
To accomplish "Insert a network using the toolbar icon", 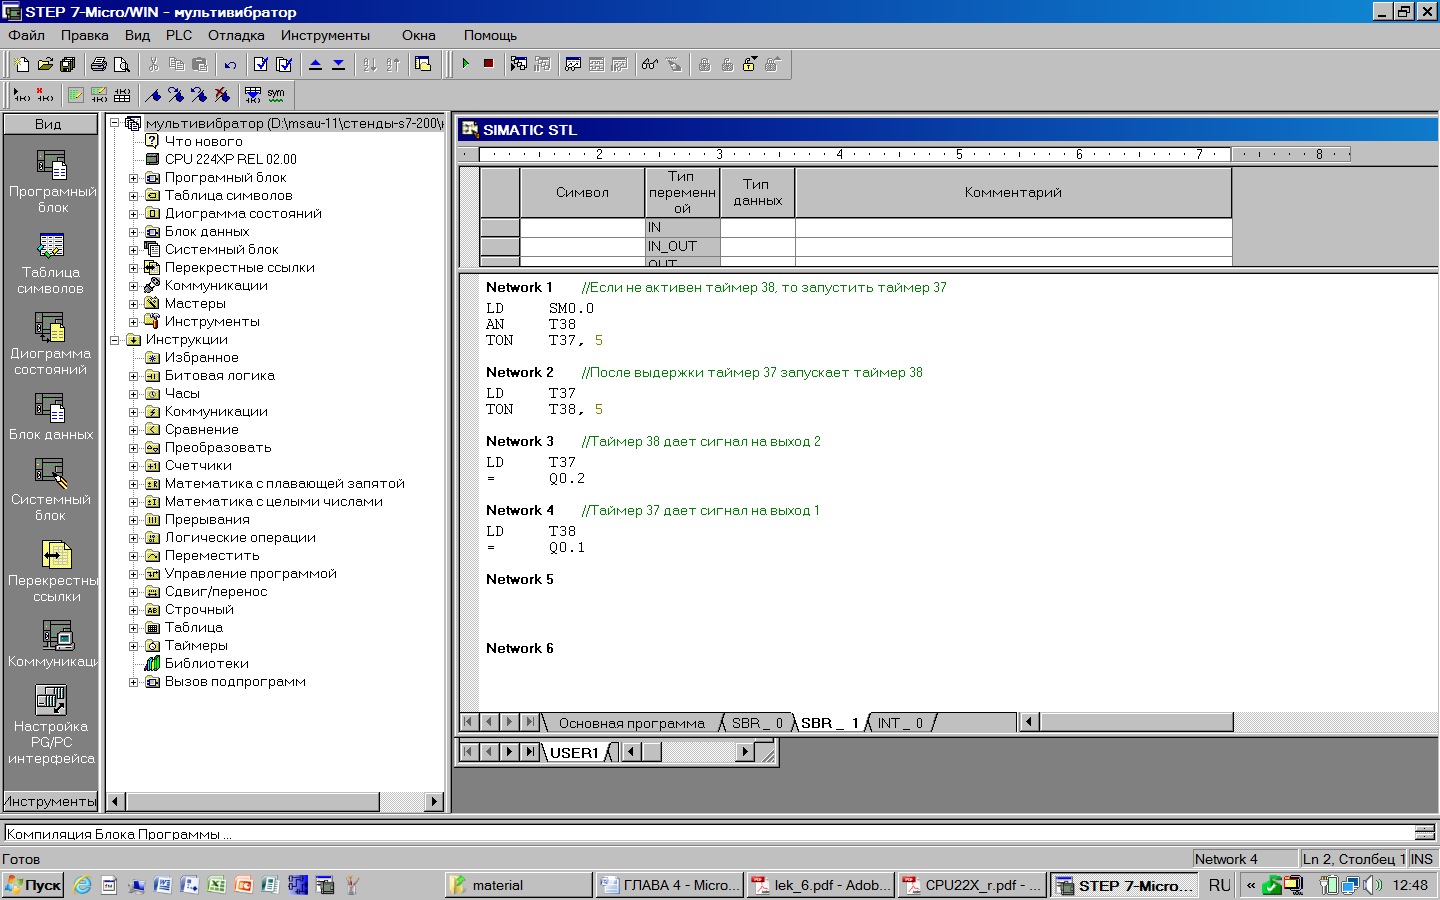I will pos(21,95).
